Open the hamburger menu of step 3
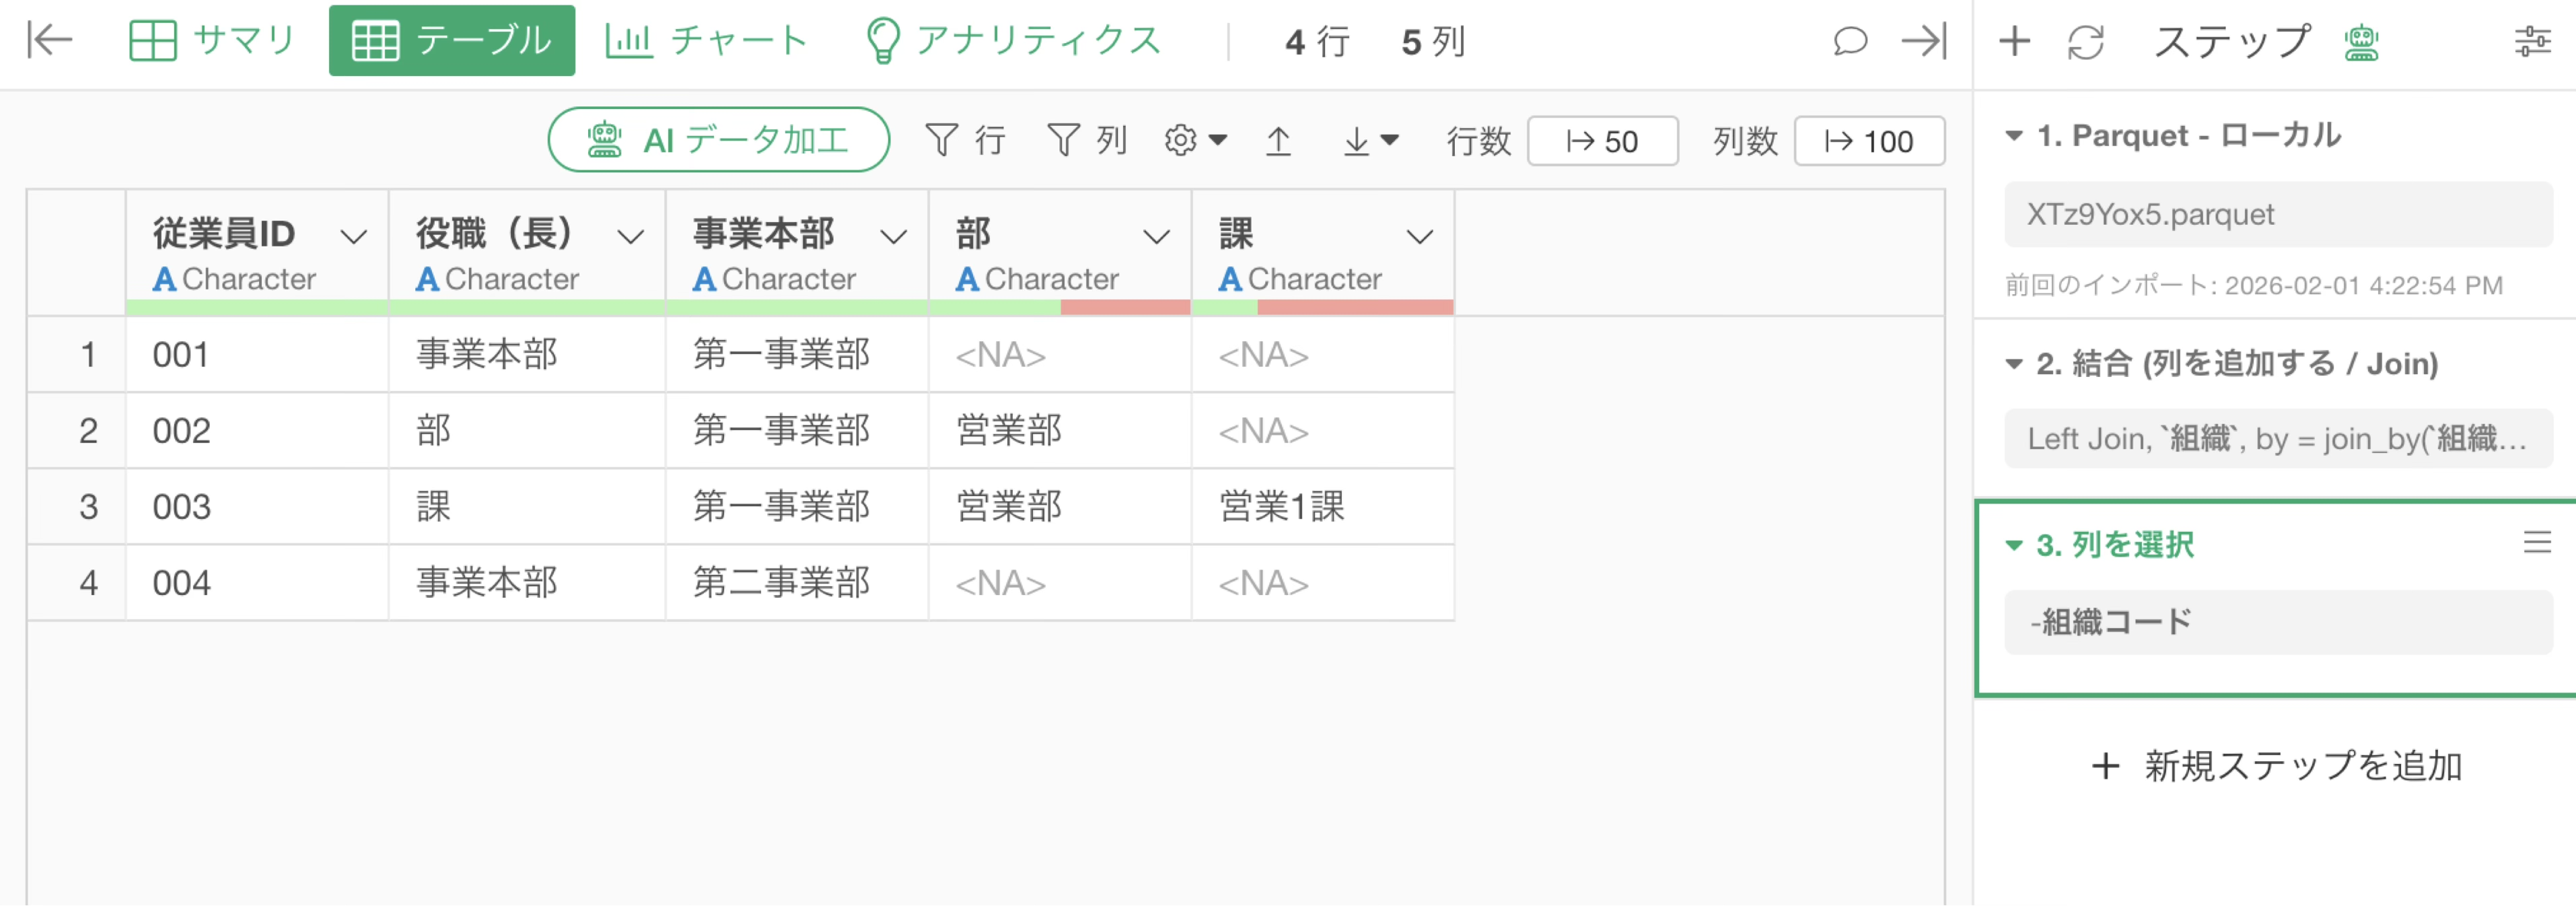This screenshot has width=2576, height=906. 2536,543
